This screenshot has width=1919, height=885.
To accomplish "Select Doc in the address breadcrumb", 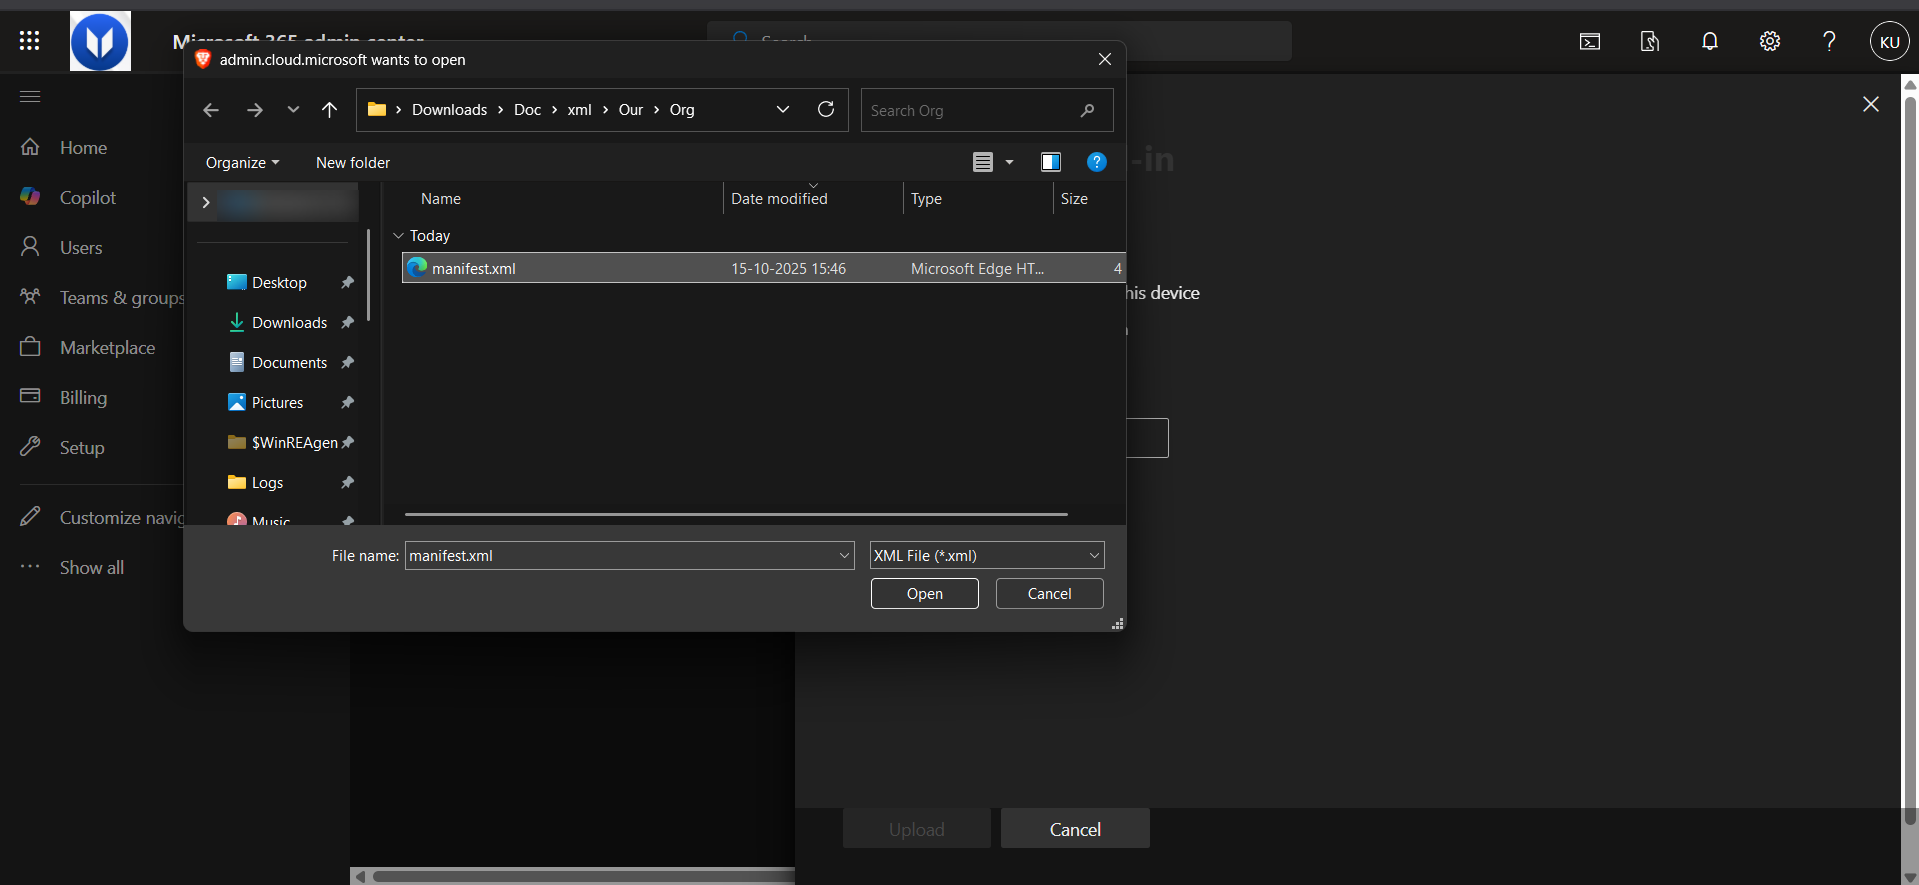I will click(527, 110).
